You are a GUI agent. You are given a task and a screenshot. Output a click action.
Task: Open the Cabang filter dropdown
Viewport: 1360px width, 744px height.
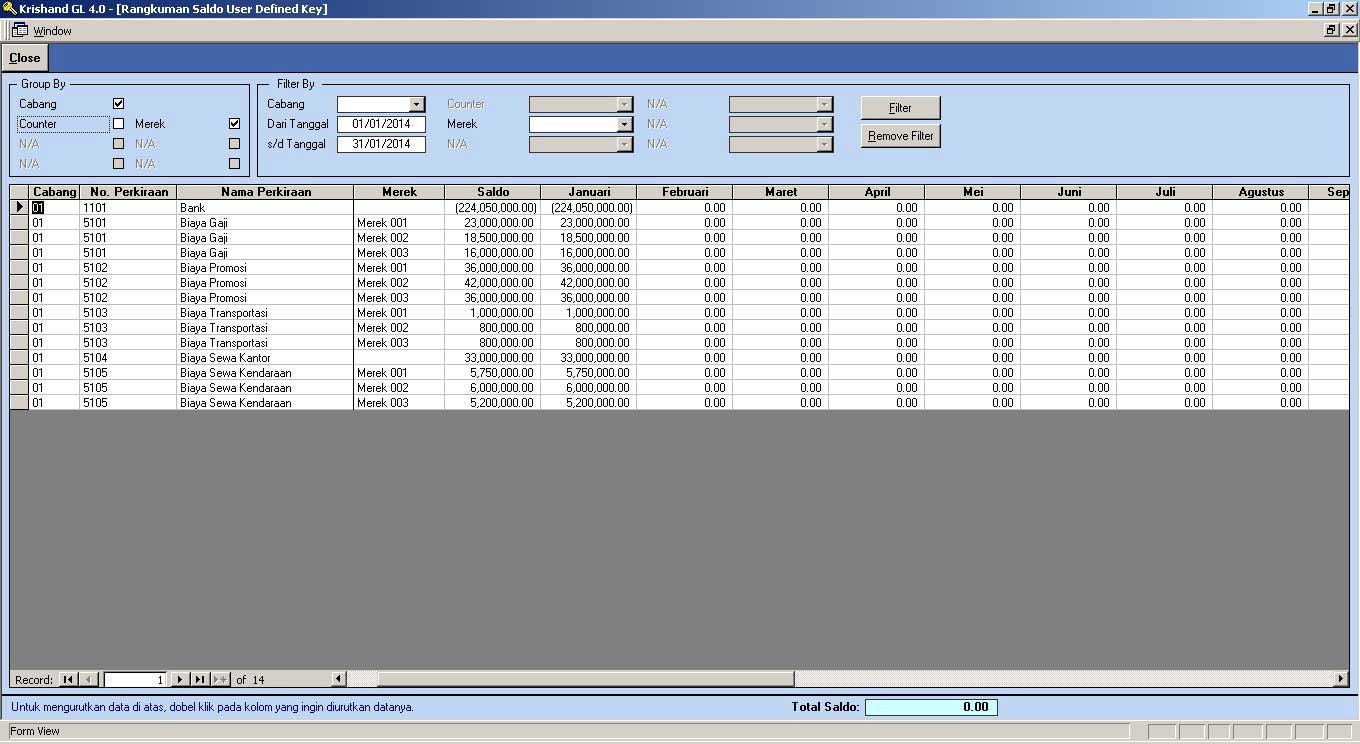[417, 104]
